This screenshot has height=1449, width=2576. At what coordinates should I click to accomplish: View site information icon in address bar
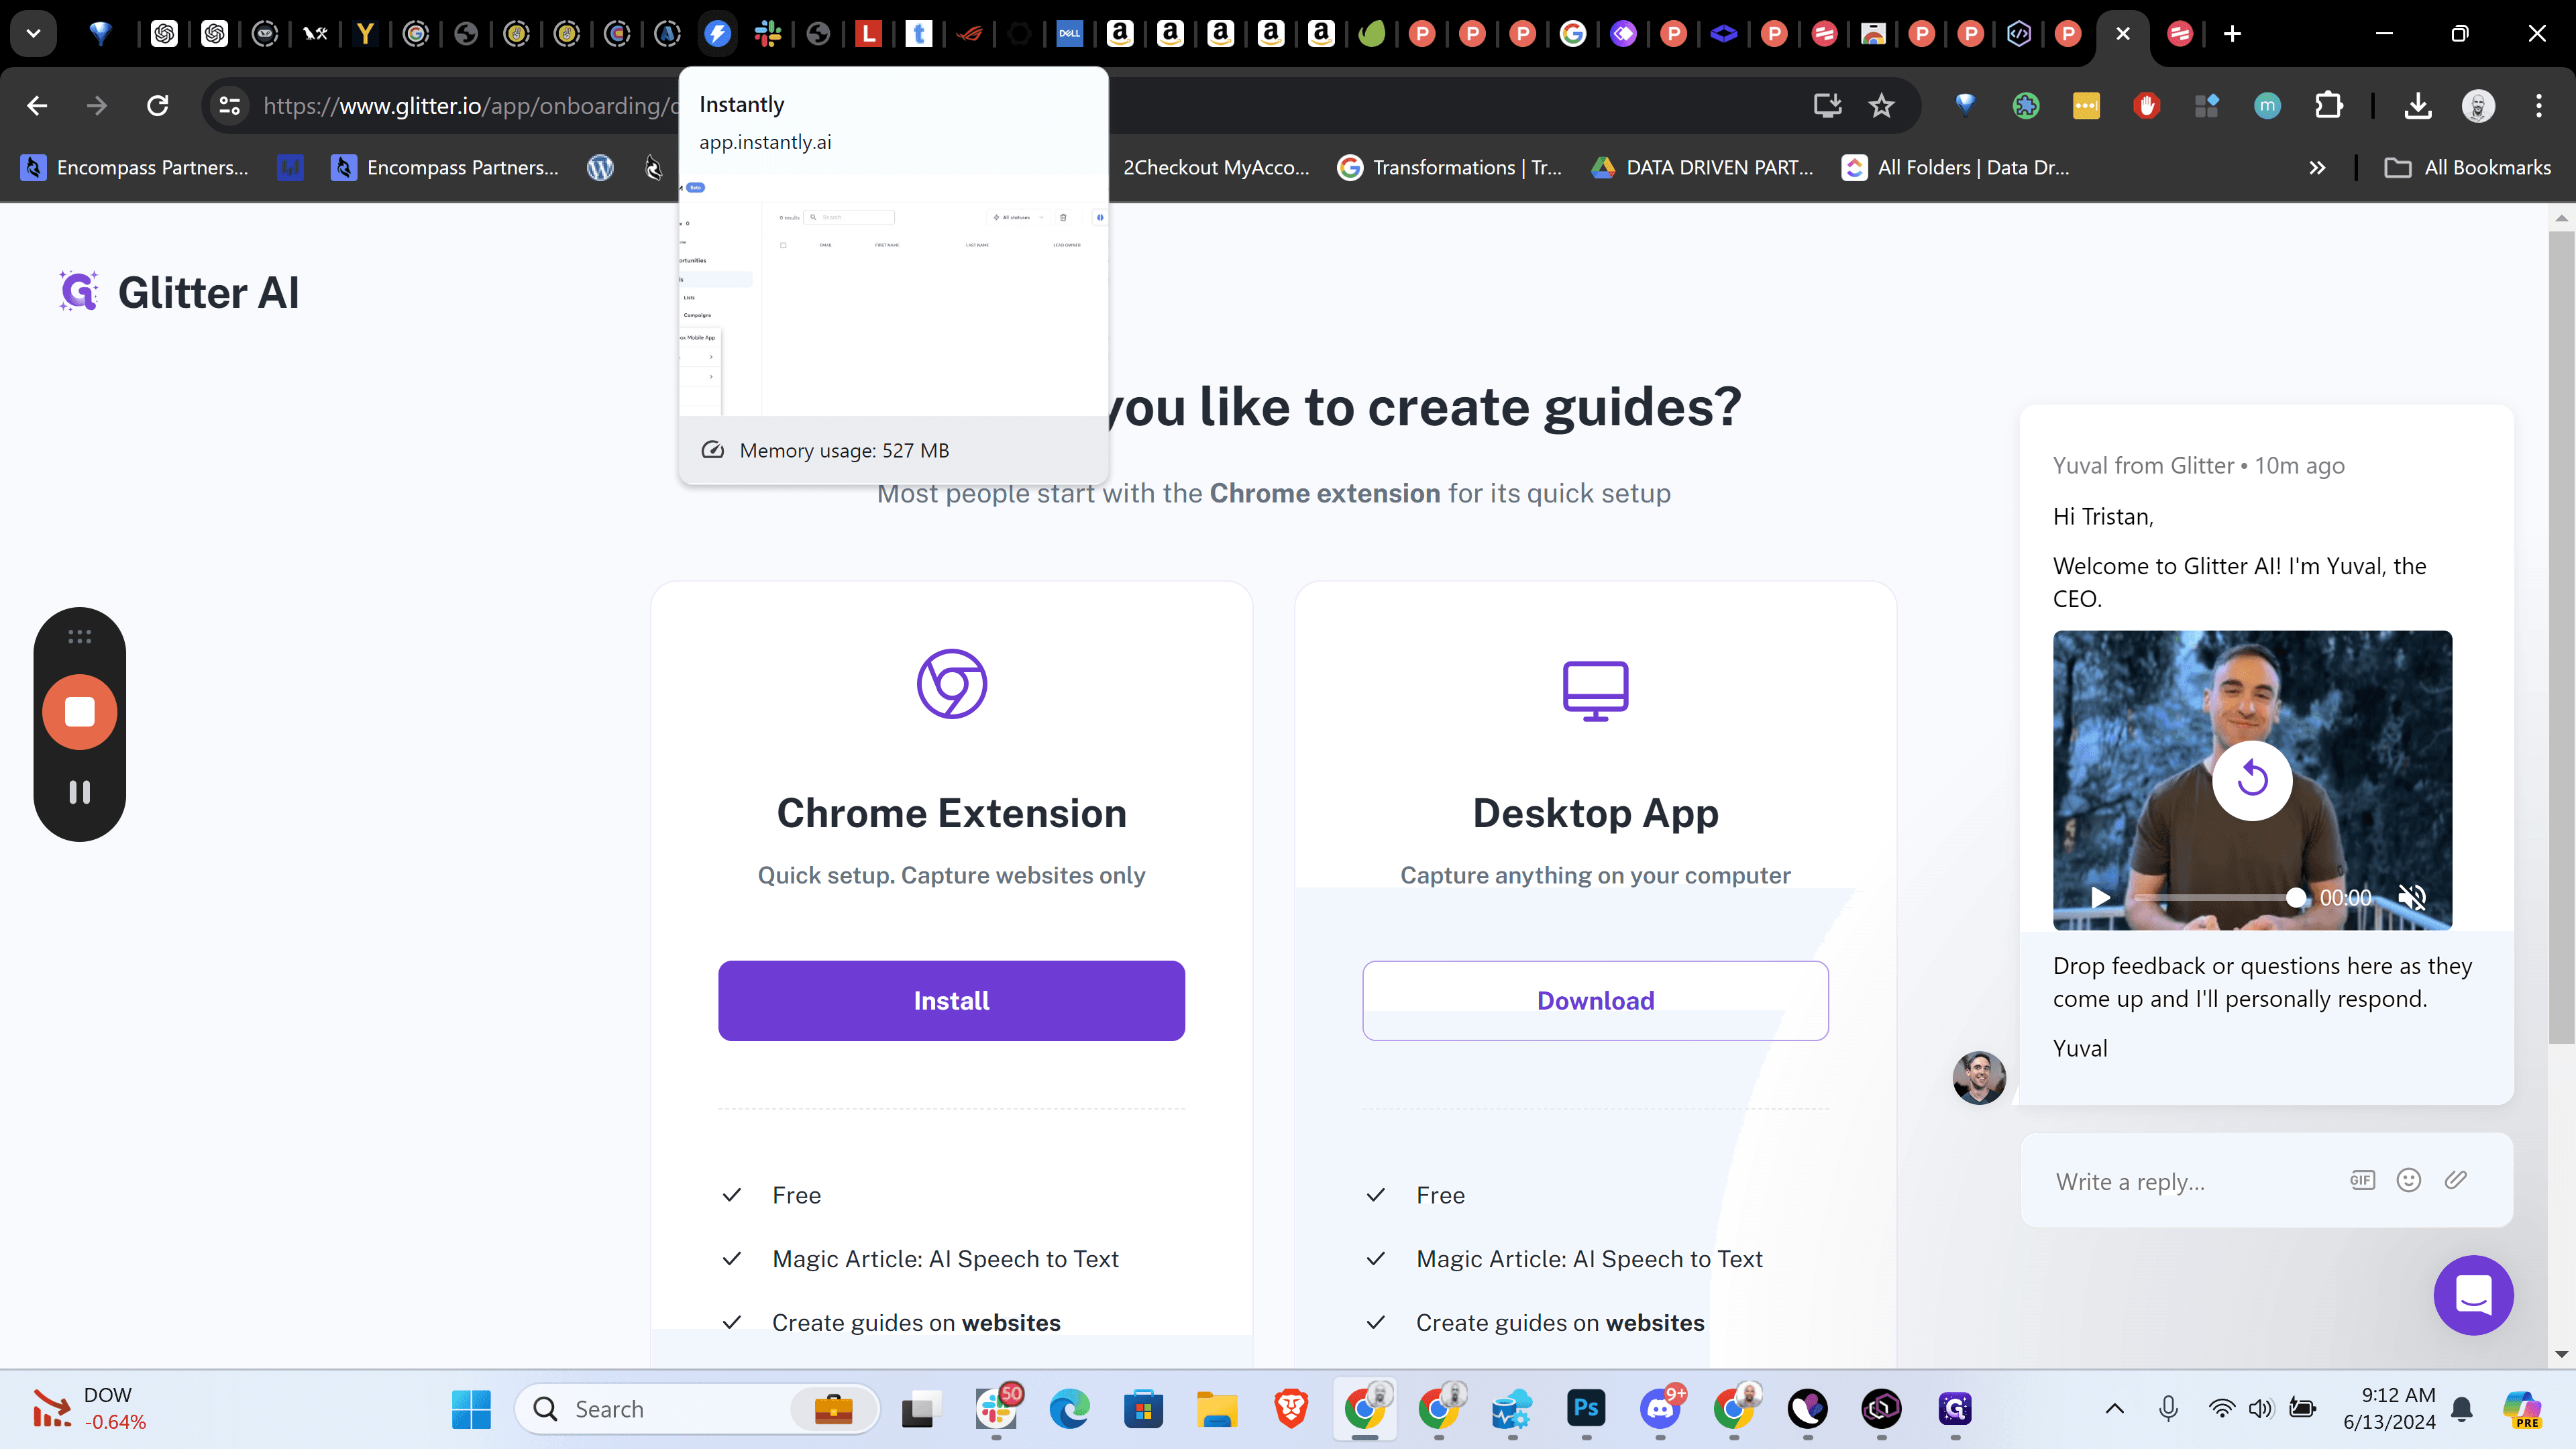(x=230, y=105)
